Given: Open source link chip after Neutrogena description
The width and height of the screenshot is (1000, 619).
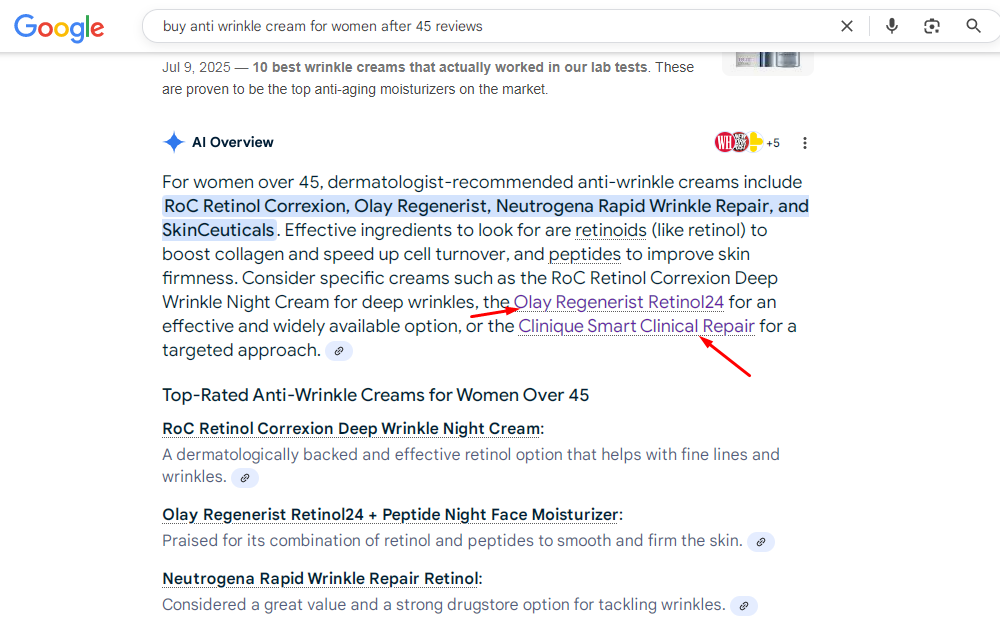Looking at the screenshot, I should pos(744,606).
